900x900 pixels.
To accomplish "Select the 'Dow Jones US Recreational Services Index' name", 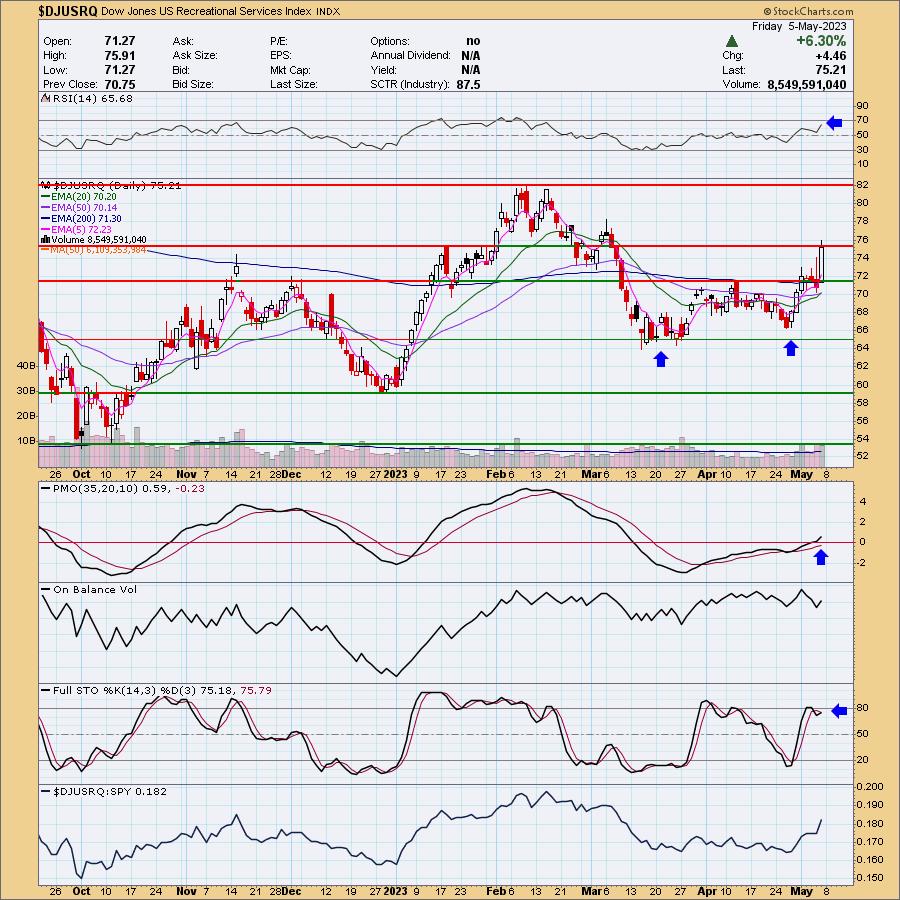I will coord(207,11).
